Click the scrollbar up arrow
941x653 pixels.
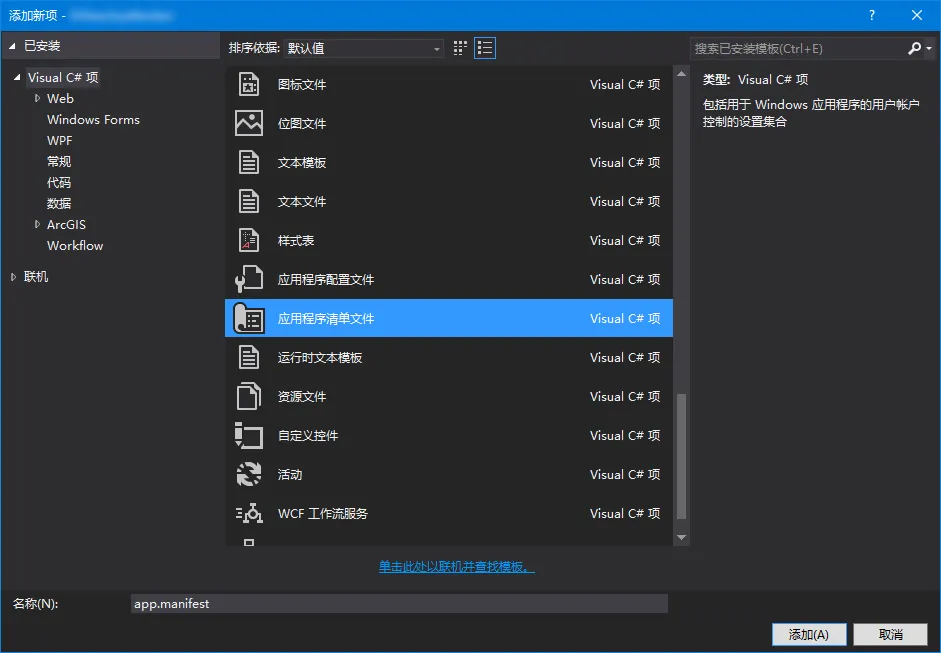click(681, 74)
